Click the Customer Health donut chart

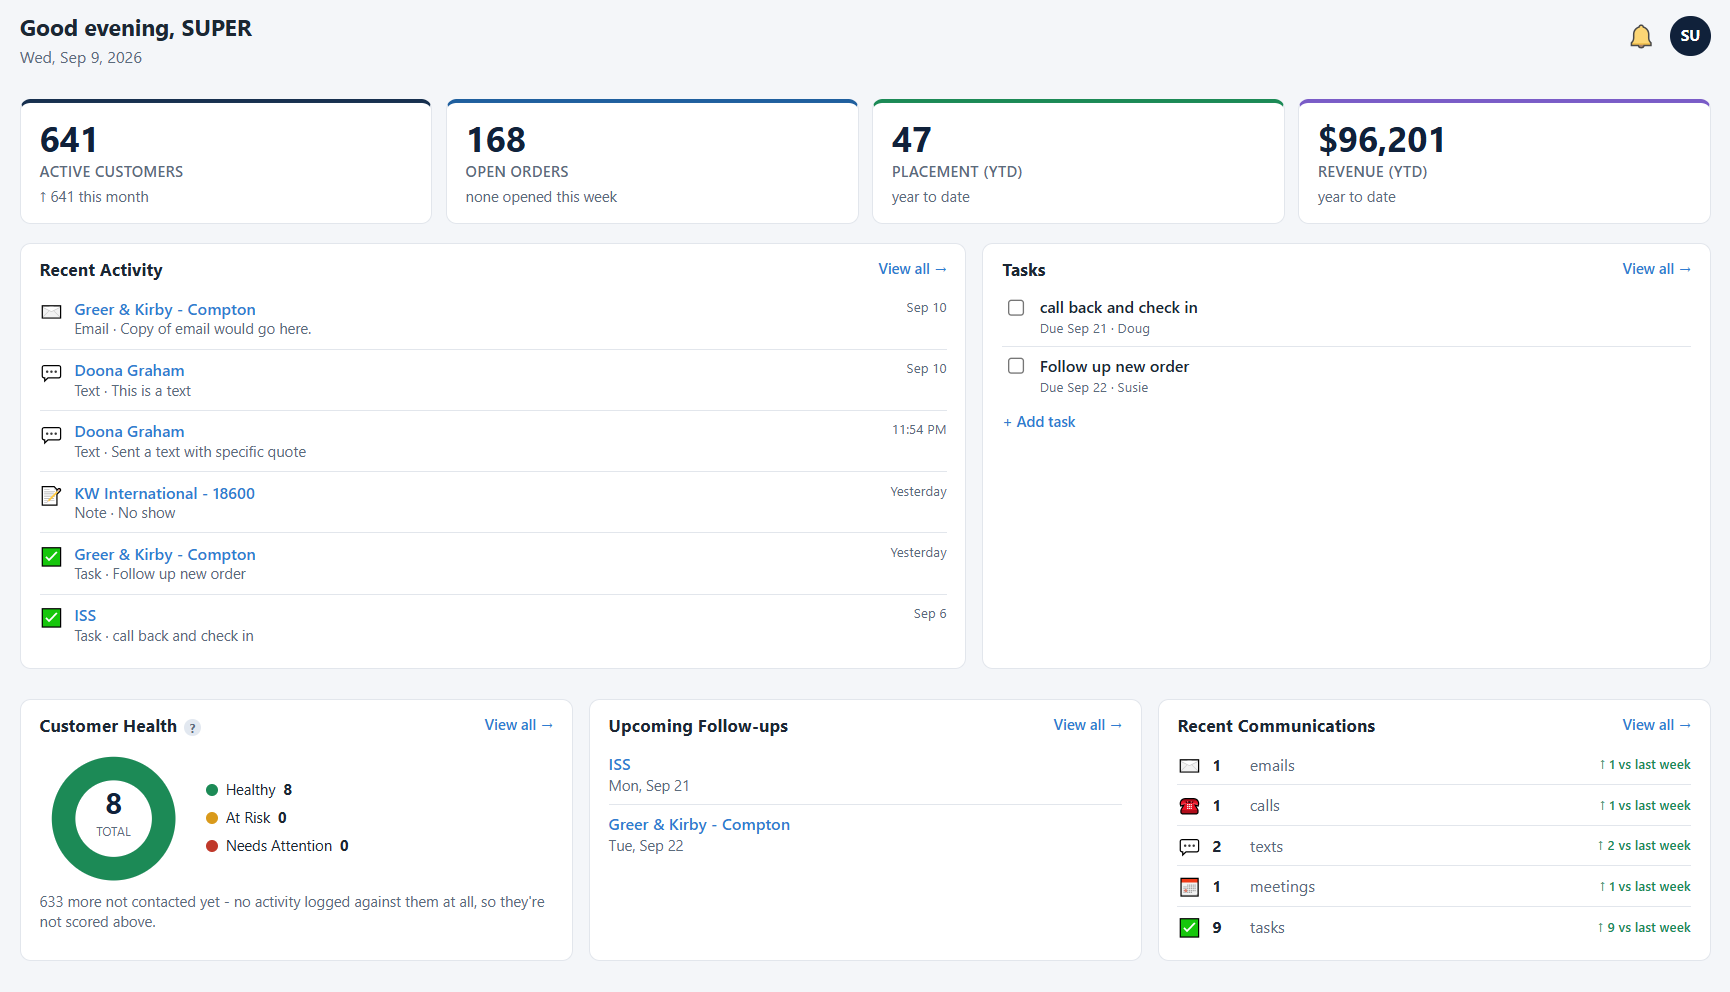click(113, 818)
